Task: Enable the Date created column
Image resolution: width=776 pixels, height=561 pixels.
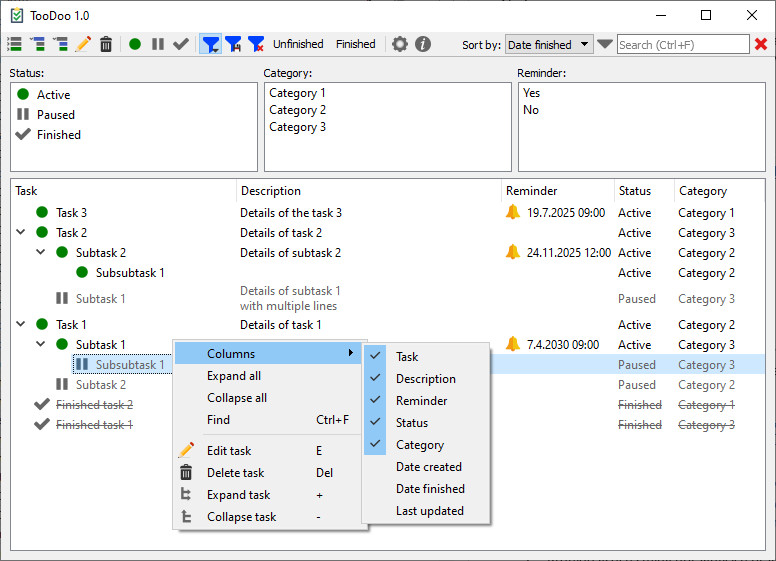Action: [x=428, y=467]
